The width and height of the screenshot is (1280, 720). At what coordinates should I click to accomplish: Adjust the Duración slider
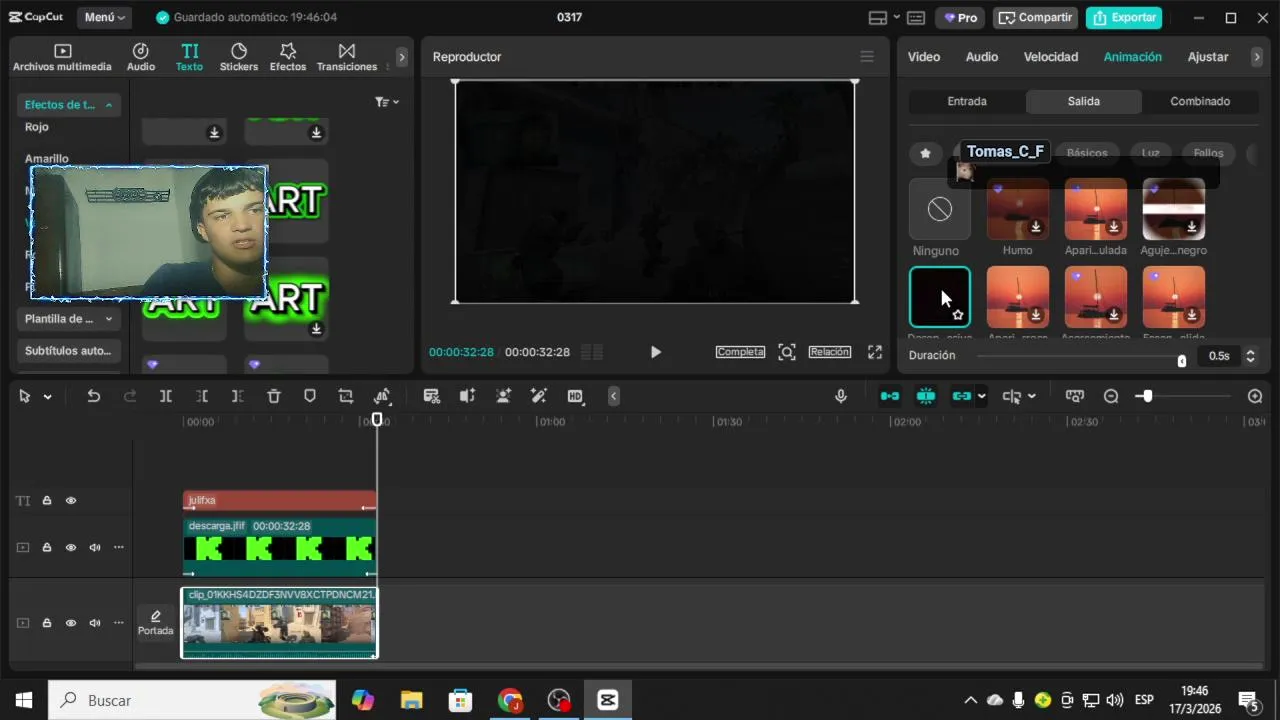click(1181, 361)
